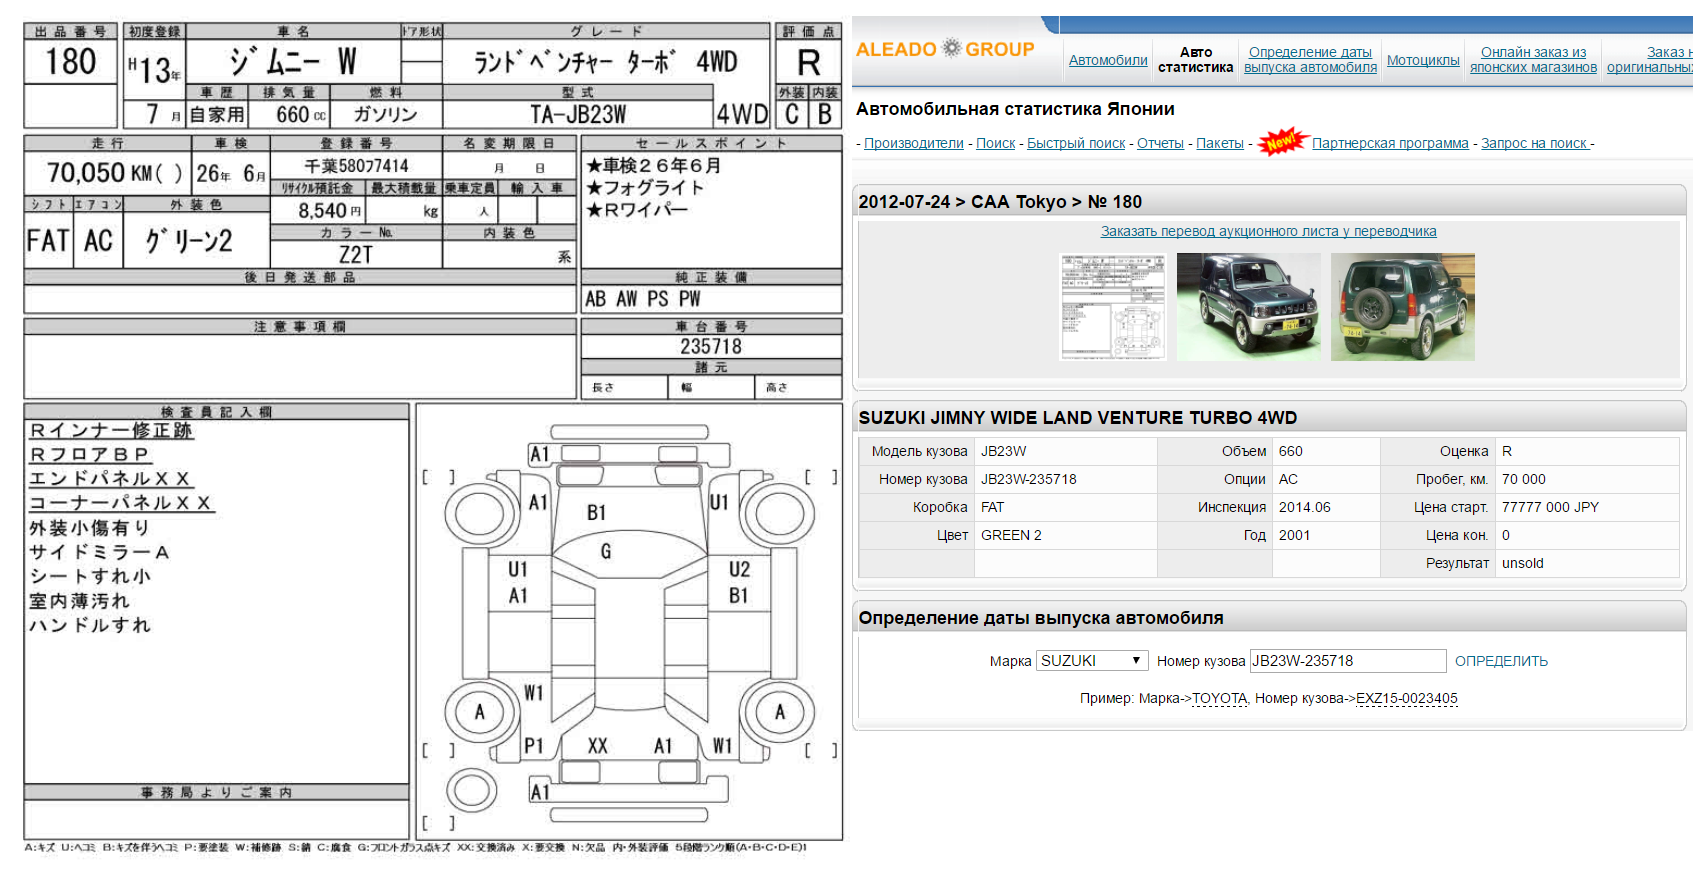Open Определение даты выпуска автомобиля tab

coord(1310,60)
